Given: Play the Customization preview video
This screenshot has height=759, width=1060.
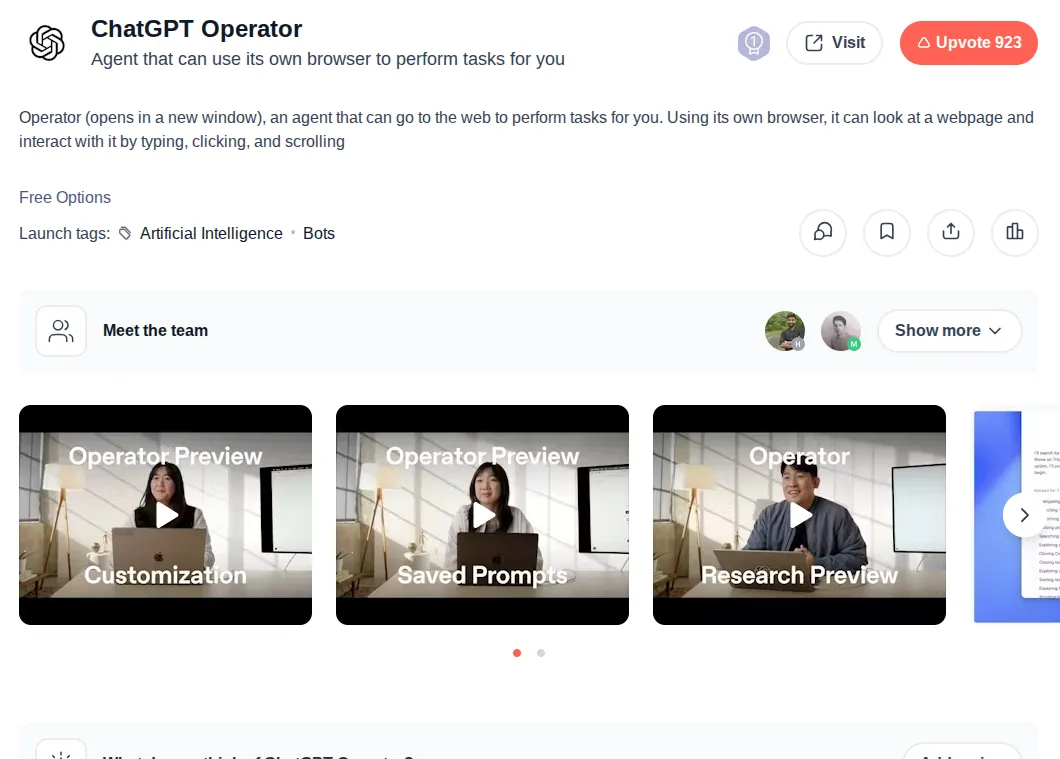Looking at the screenshot, I should [x=165, y=515].
